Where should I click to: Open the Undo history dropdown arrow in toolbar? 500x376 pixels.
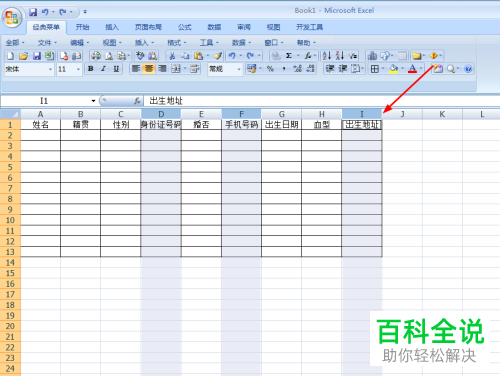tap(240, 56)
